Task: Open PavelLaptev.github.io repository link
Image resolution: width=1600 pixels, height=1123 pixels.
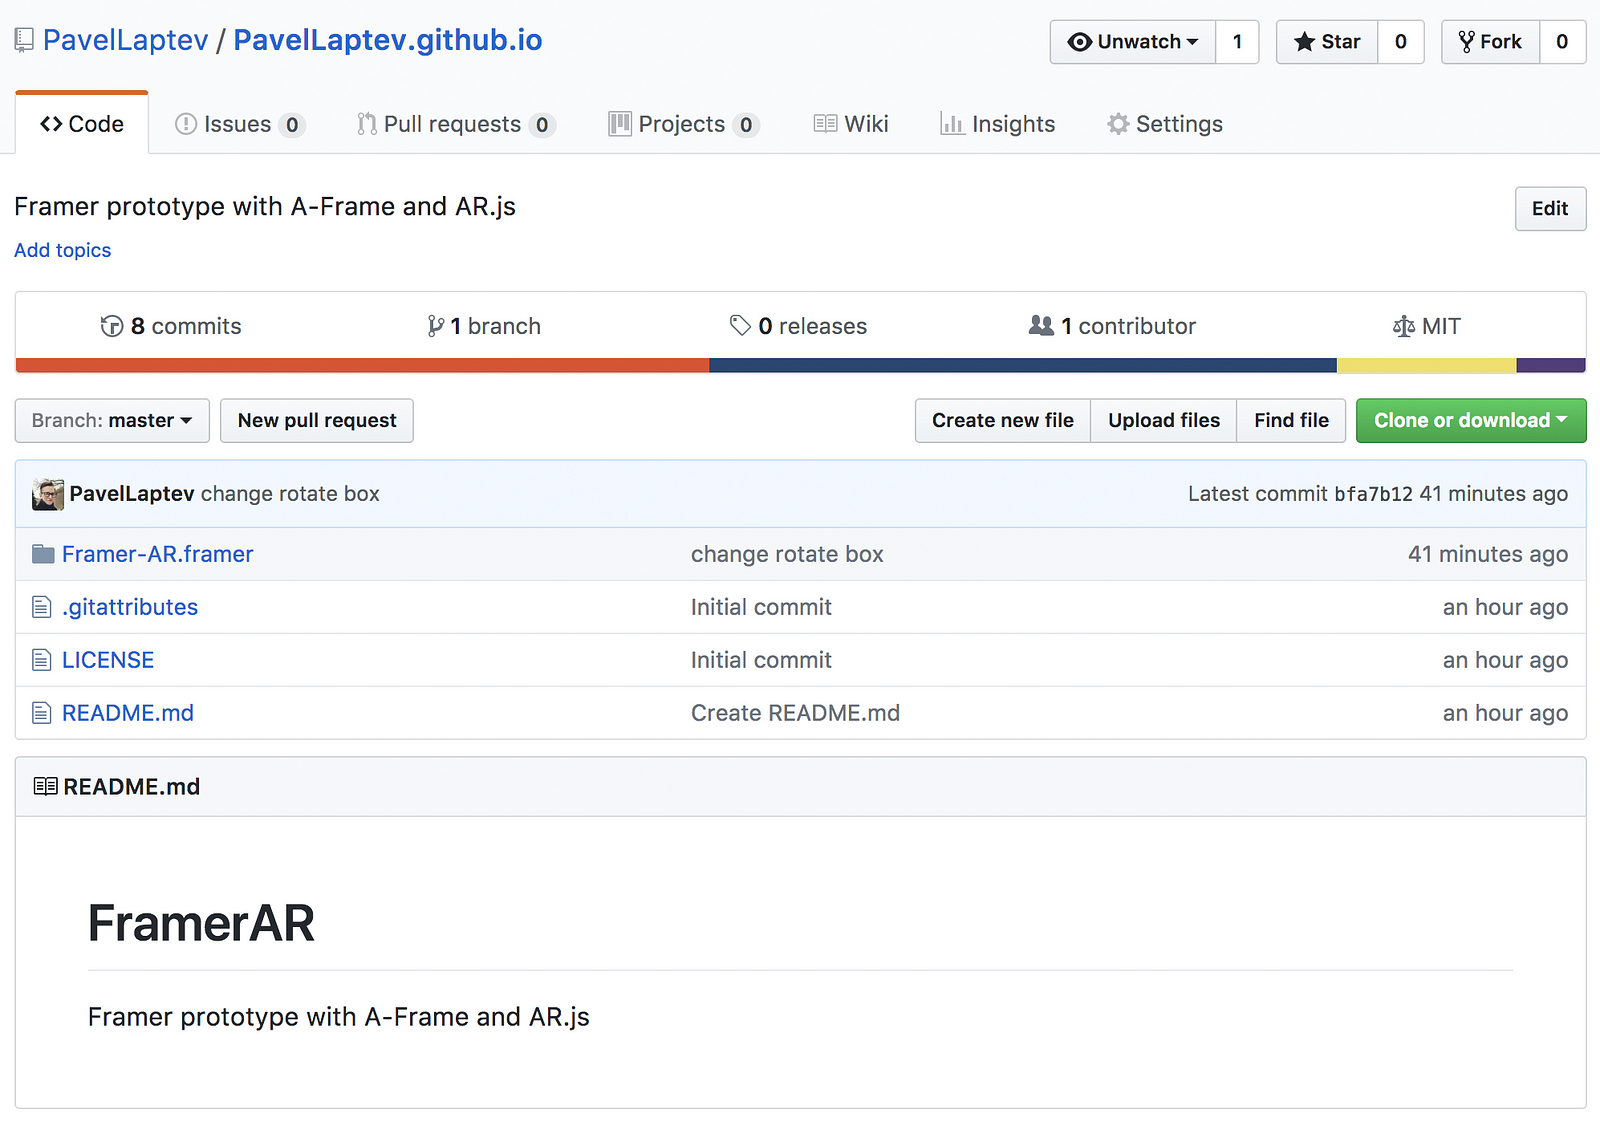Action: pyautogui.click(x=388, y=40)
